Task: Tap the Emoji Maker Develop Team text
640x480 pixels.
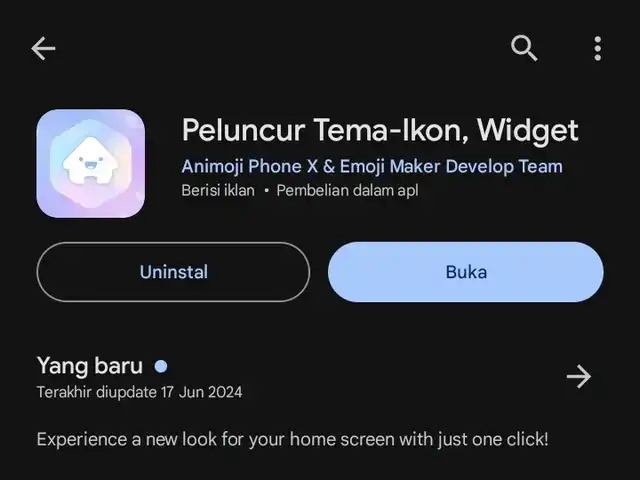Action: click(451, 167)
